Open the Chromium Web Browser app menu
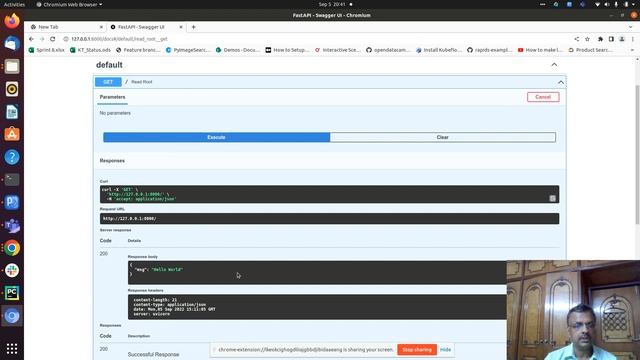The height and width of the screenshot is (360, 640). click(x=69, y=4)
